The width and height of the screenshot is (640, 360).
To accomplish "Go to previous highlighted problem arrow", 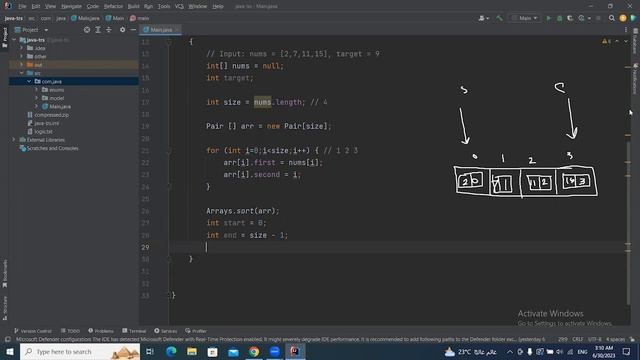I will tap(617, 41).
